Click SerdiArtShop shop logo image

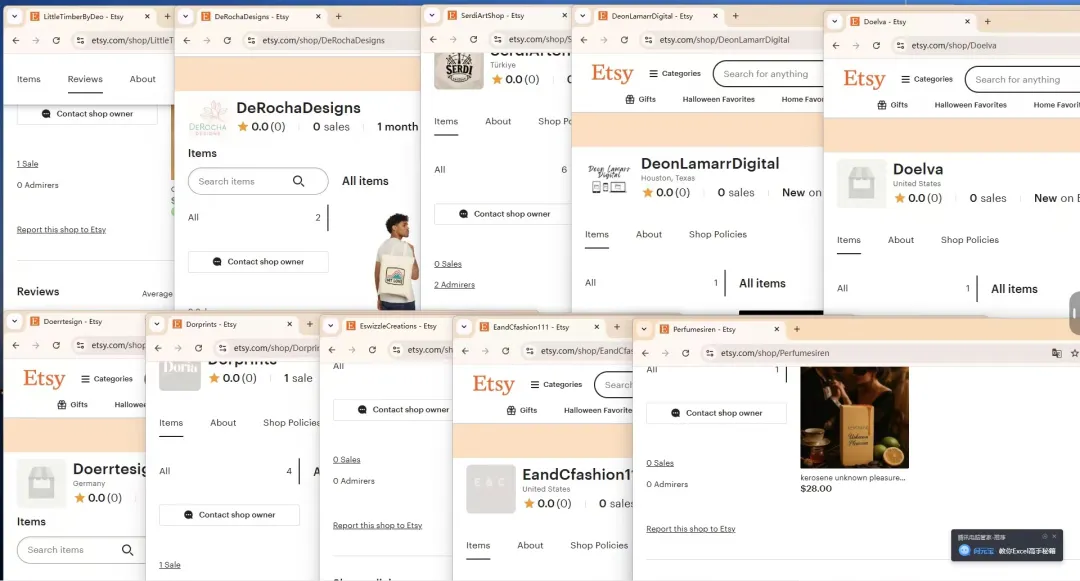pos(459,72)
